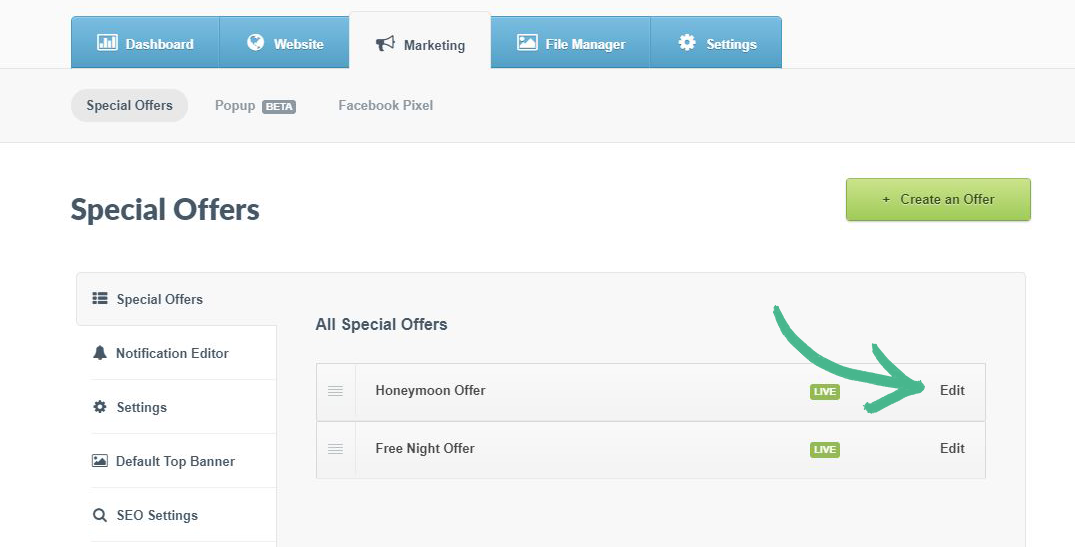
Task: Click the Notification Editor bell icon
Action: click(99, 353)
